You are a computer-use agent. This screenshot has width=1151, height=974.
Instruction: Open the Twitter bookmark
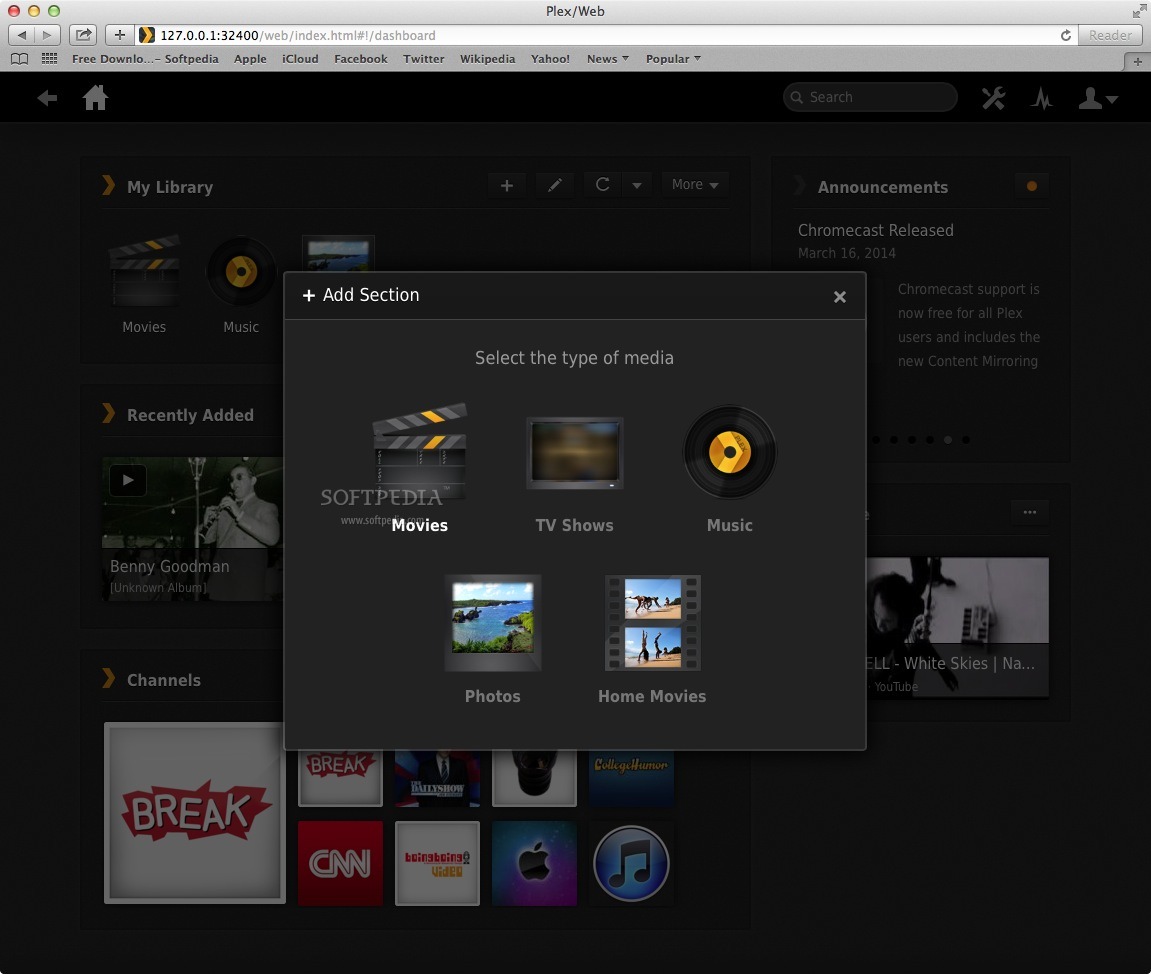coord(424,59)
